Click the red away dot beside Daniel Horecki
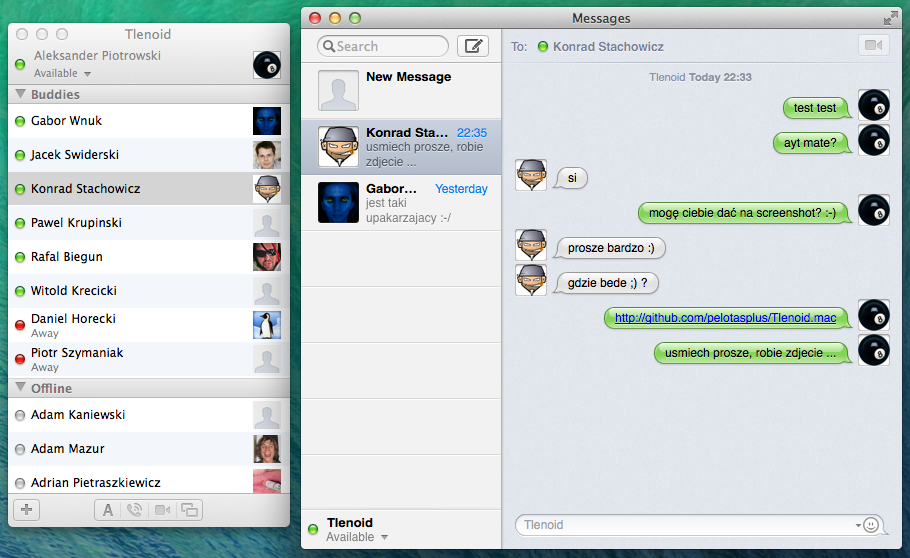The height and width of the screenshot is (558, 910). click(x=20, y=325)
